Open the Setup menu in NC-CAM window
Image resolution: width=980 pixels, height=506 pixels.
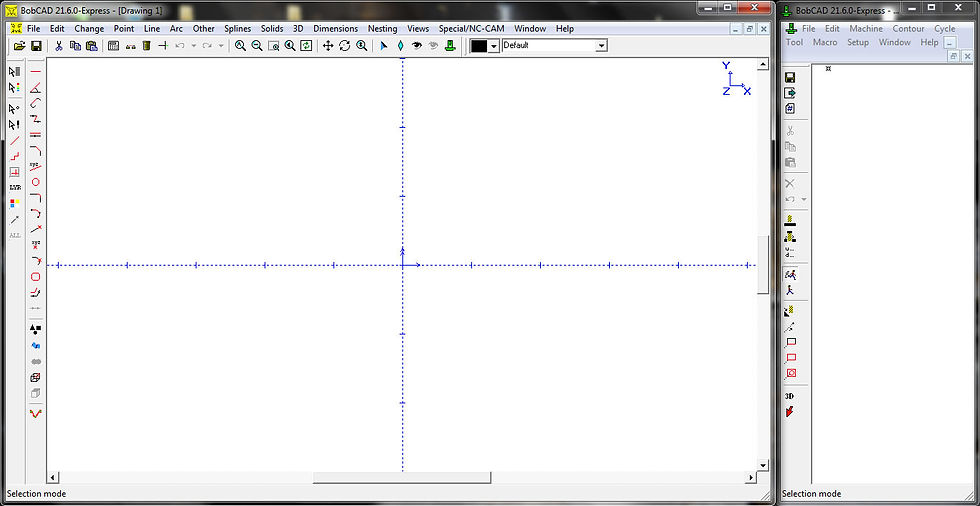coord(858,42)
